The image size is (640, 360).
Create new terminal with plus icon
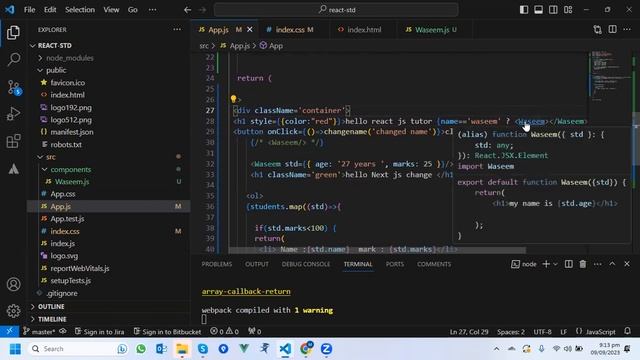tap(546, 264)
